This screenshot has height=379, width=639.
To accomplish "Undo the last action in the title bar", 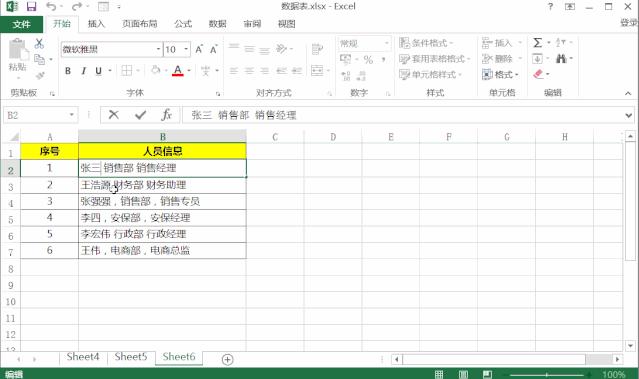I will (x=51, y=7).
